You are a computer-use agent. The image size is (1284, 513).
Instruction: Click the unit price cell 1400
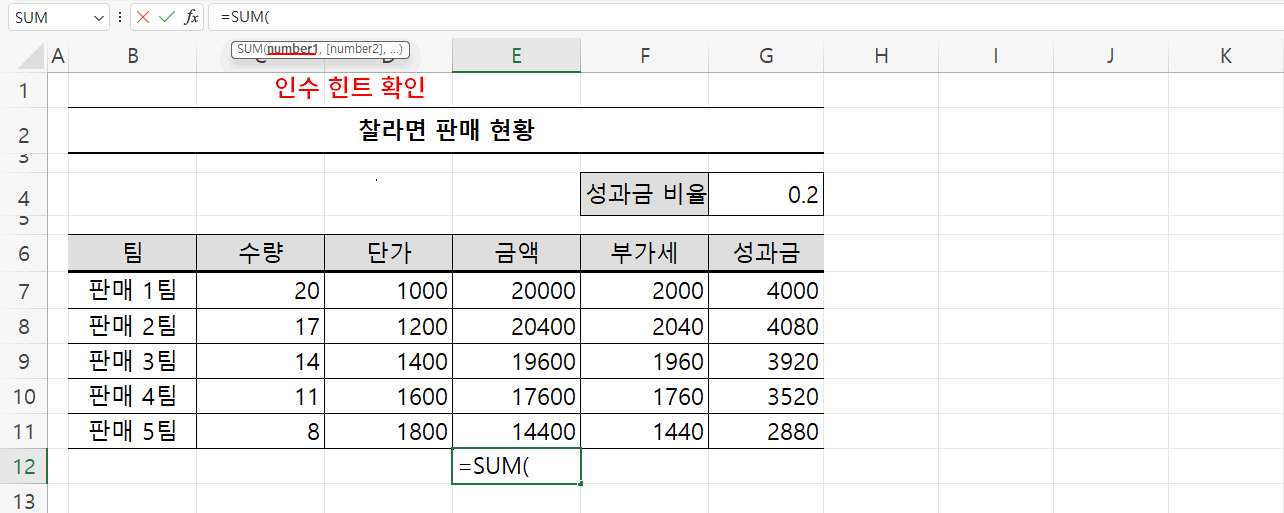388,361
